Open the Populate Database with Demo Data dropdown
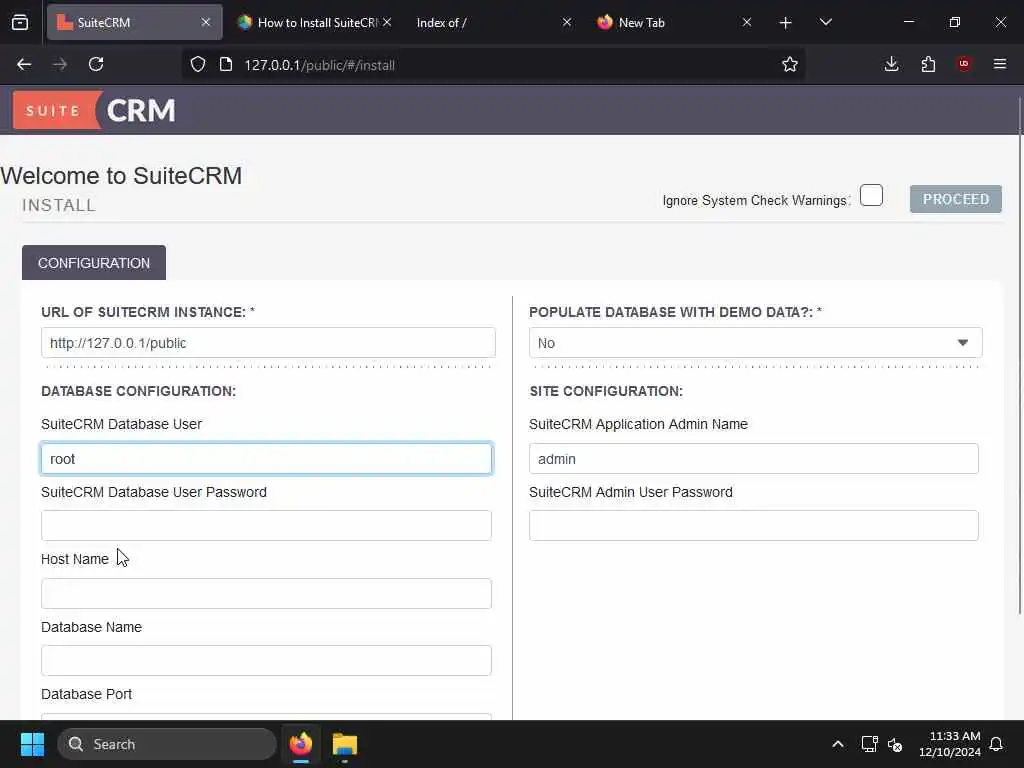 click(755, 343)
